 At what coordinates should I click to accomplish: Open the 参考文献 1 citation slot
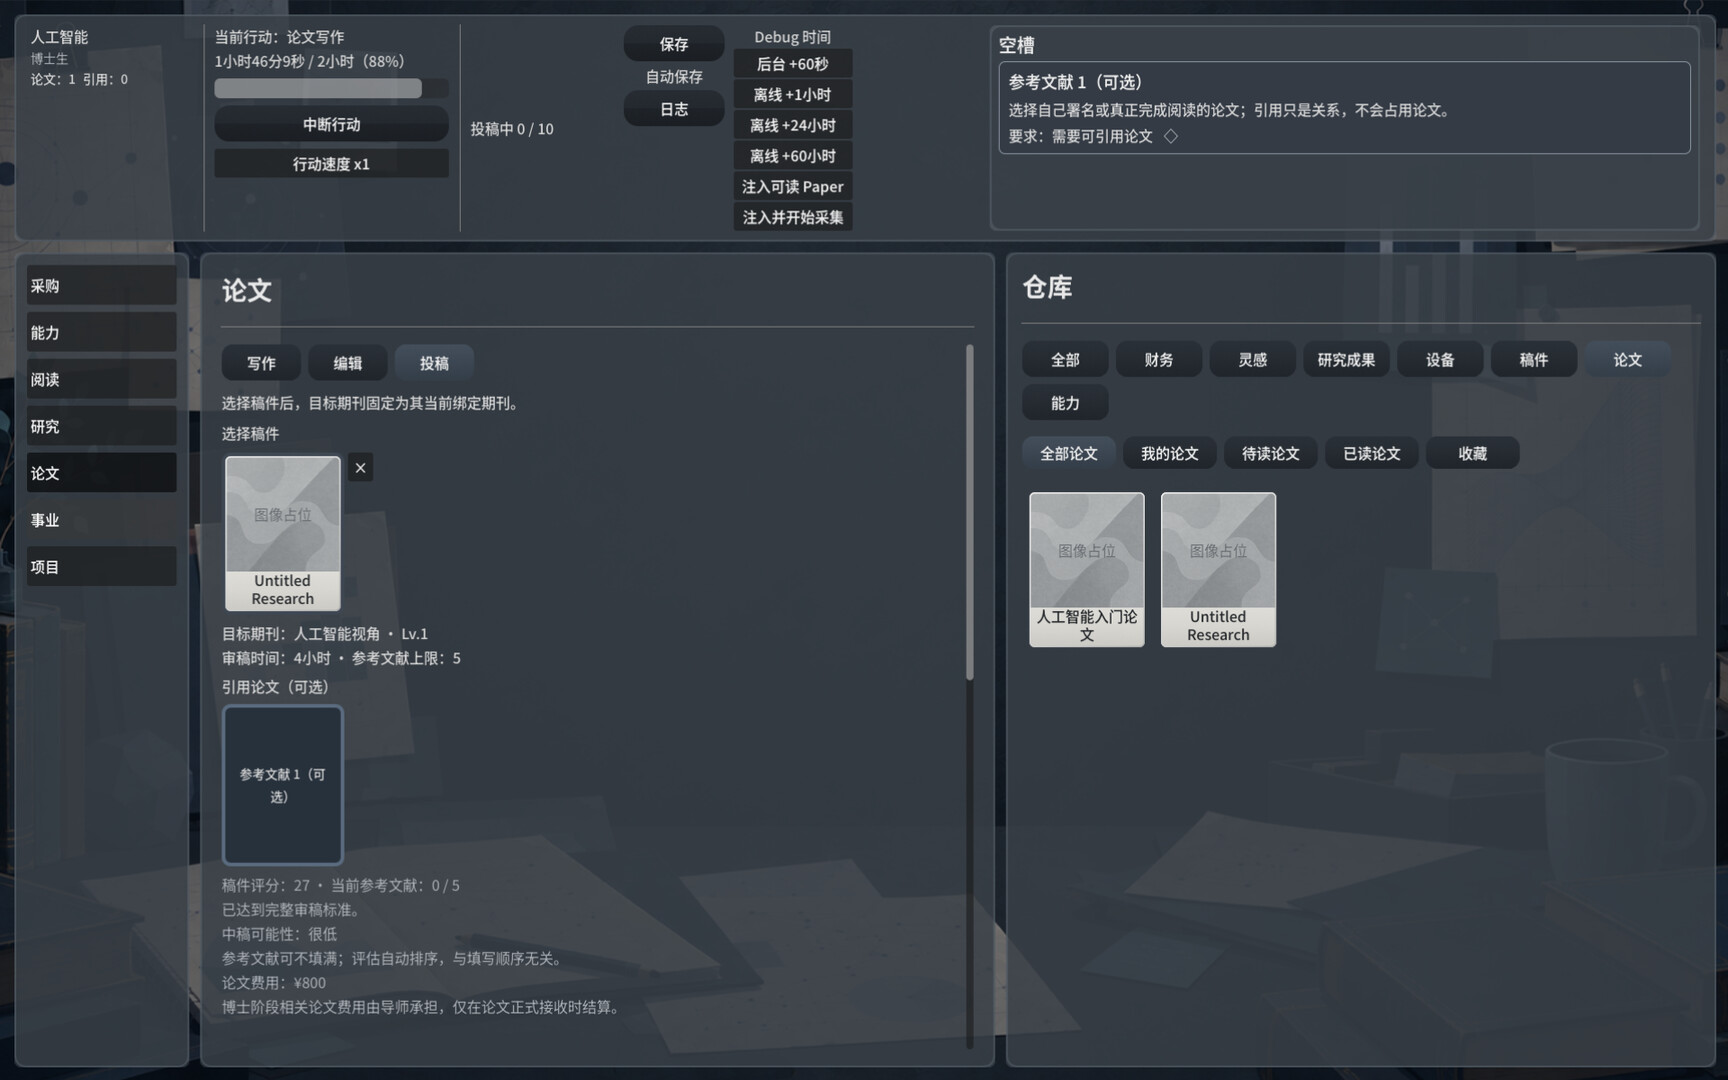click(x=283, y=785)
